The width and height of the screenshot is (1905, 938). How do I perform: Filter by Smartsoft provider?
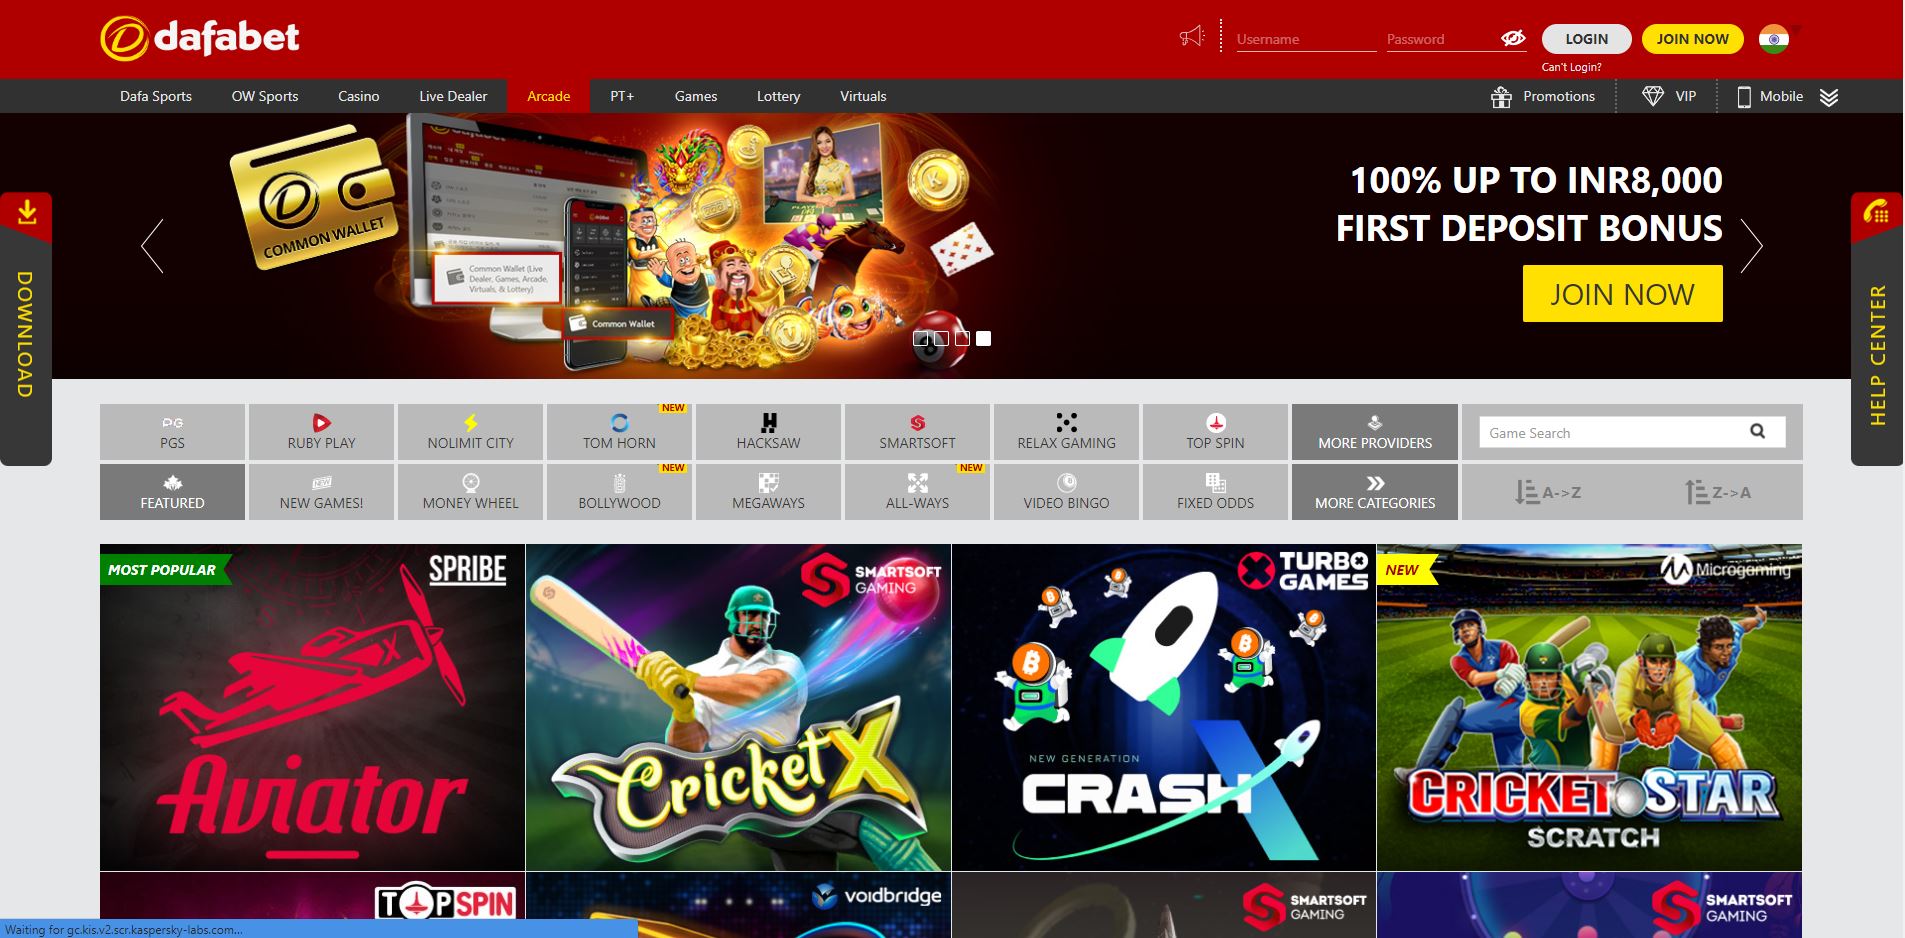[x=917, y=432]
